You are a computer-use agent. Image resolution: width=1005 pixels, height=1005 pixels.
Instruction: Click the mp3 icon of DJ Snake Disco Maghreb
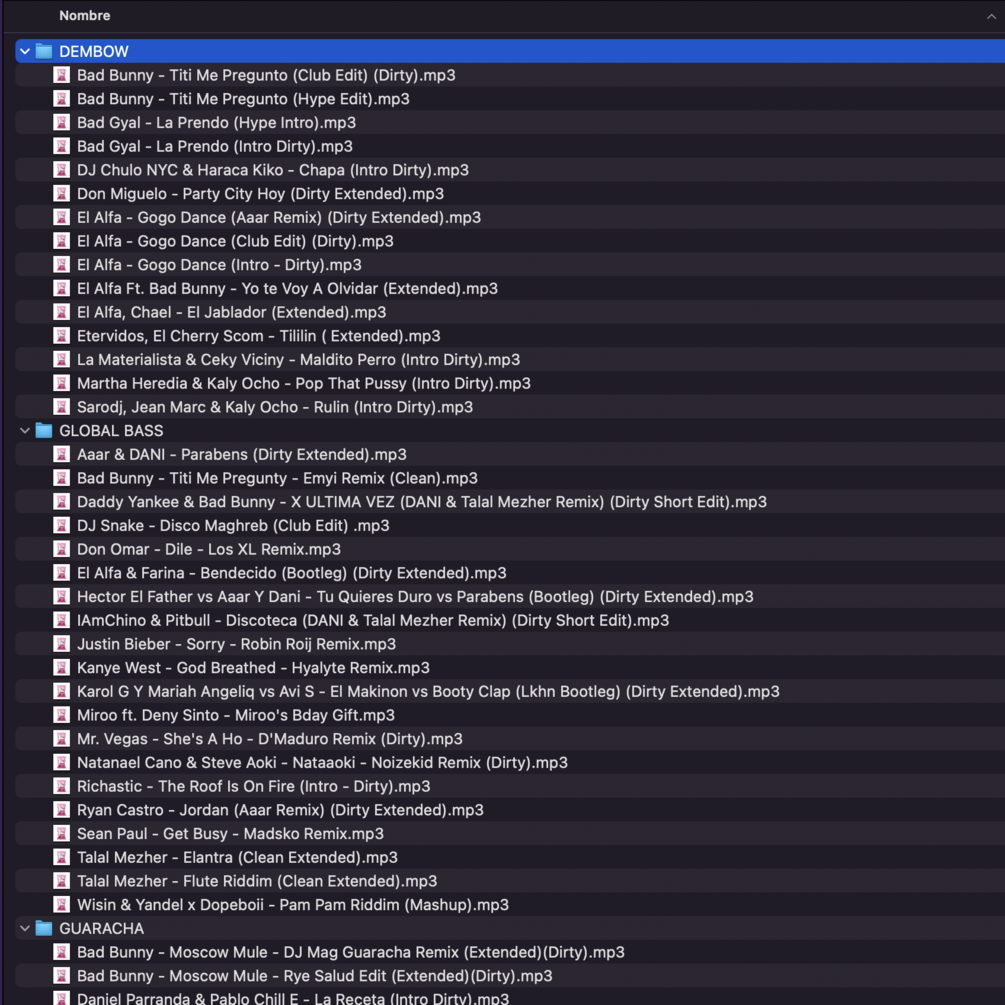62,526
